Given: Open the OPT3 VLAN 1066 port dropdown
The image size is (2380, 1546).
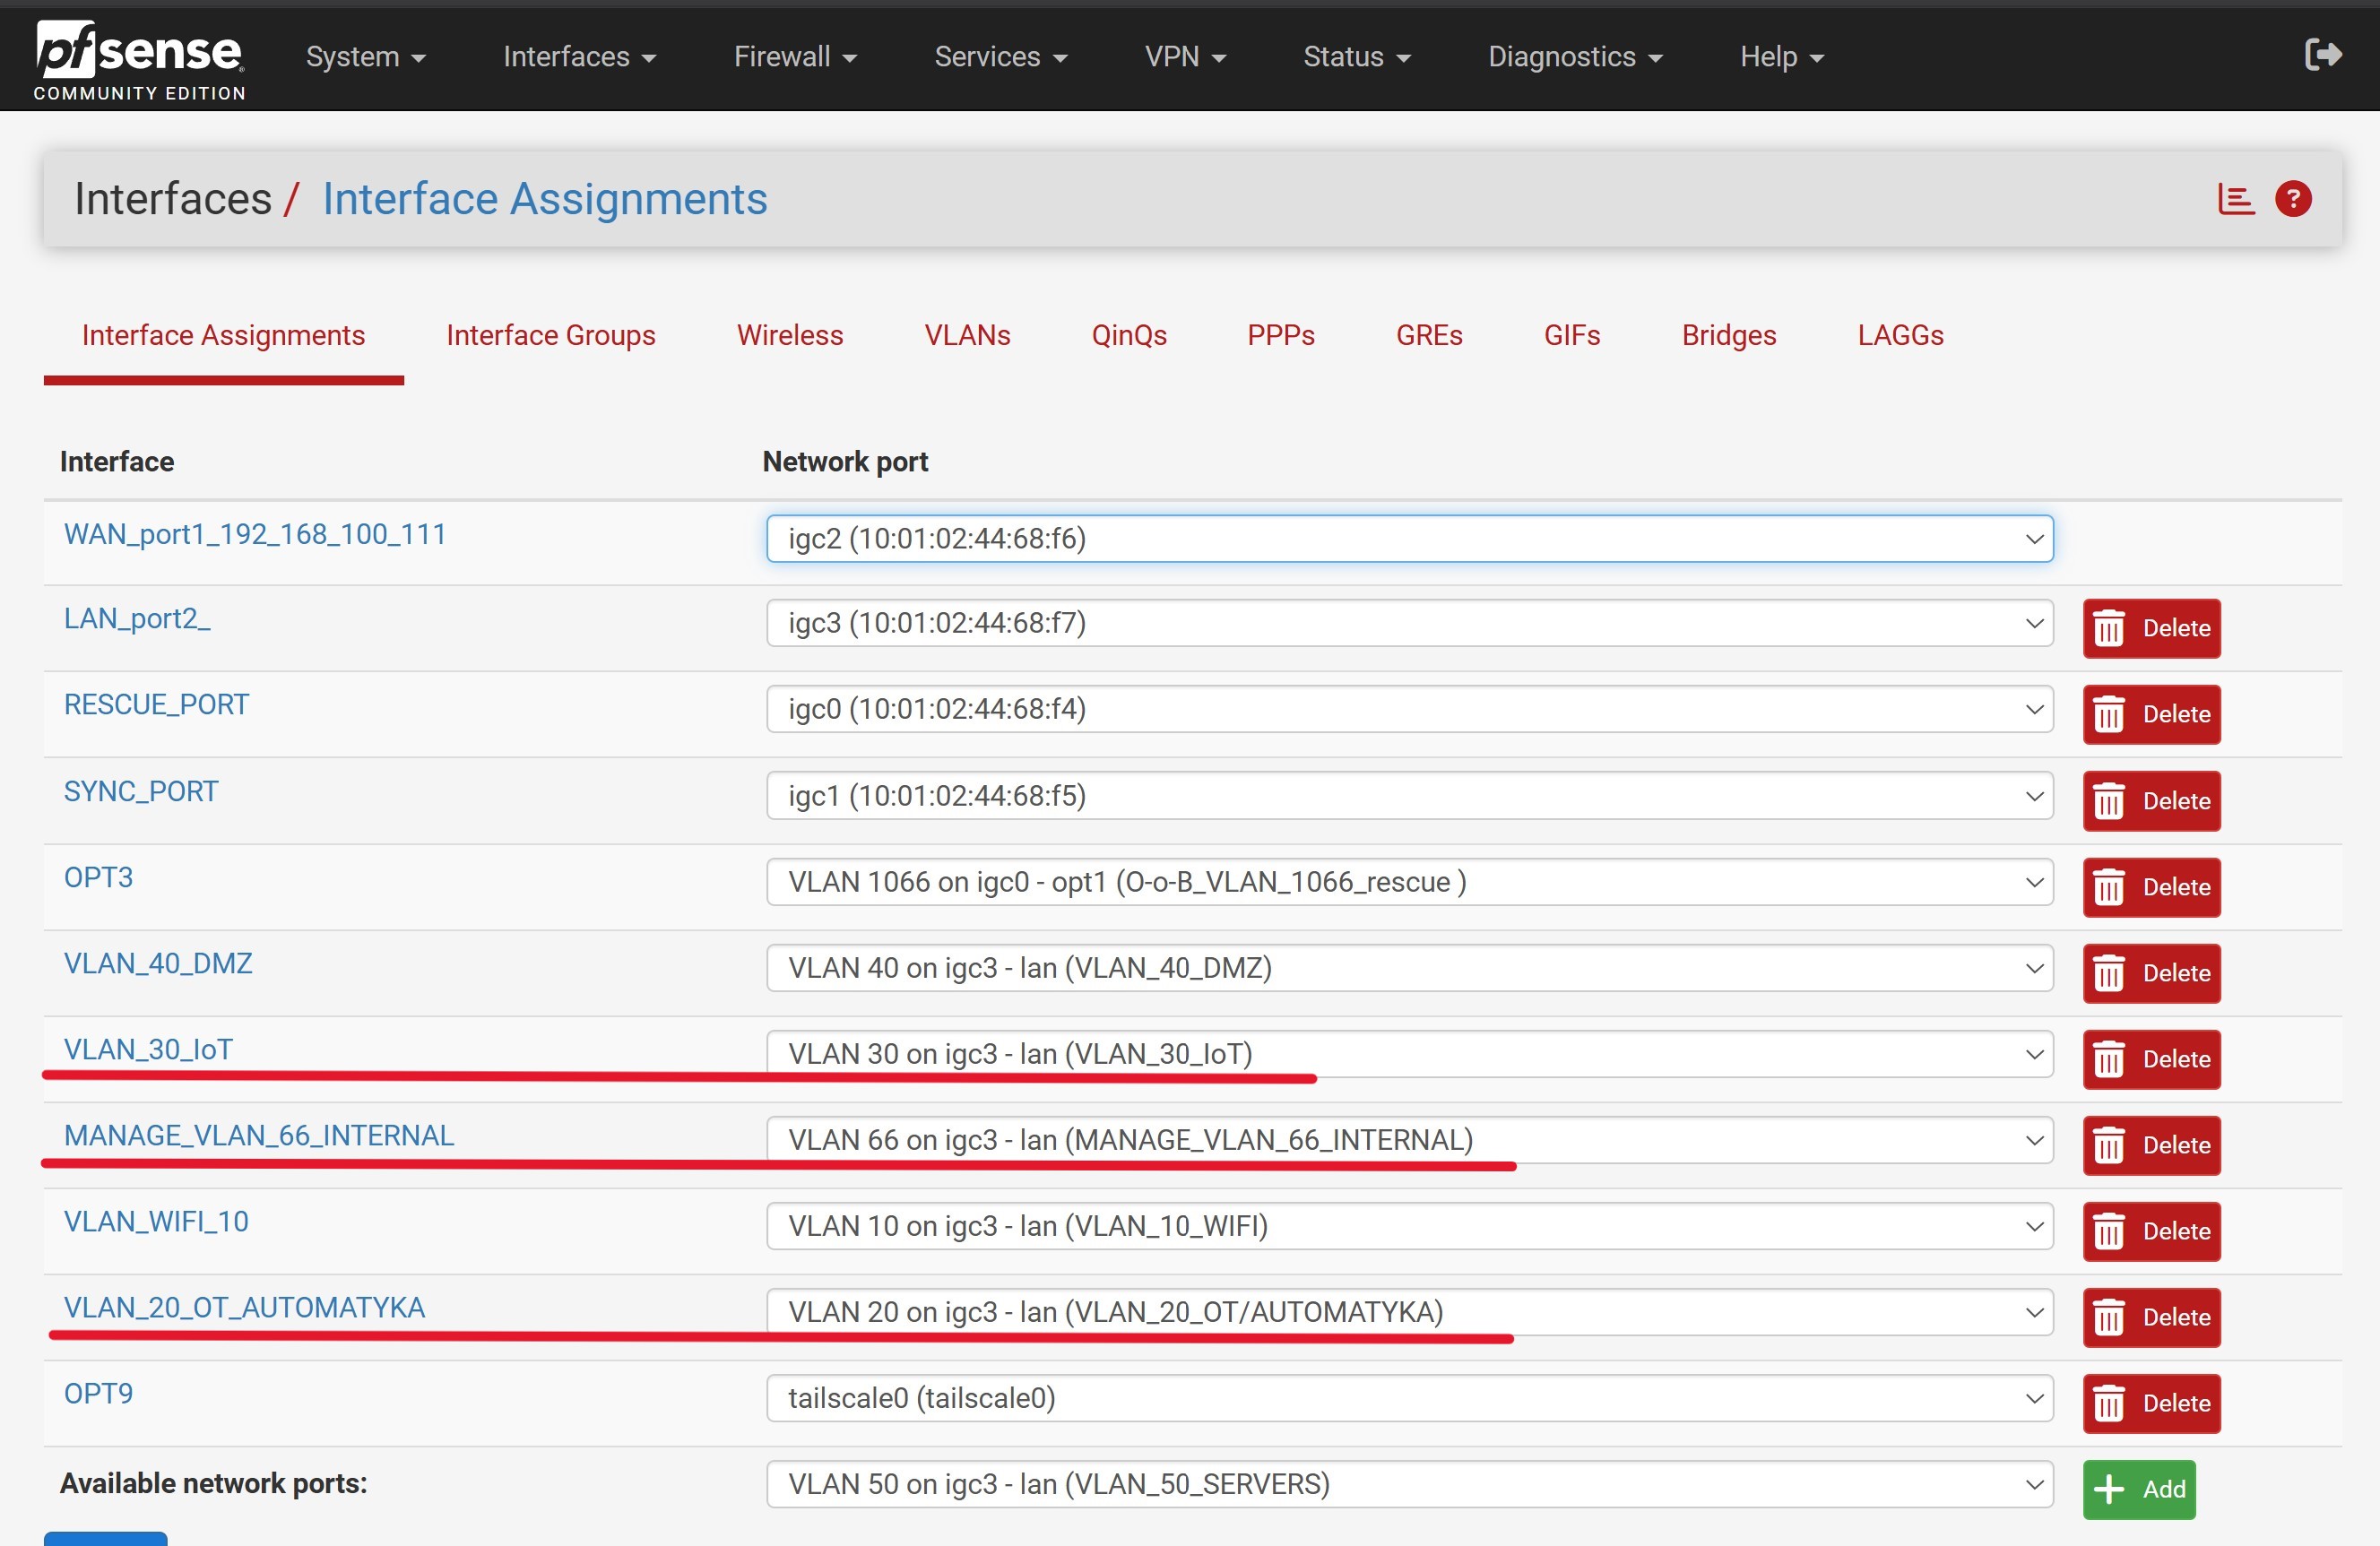Looking at the screenshot, I should (1409, 882).
